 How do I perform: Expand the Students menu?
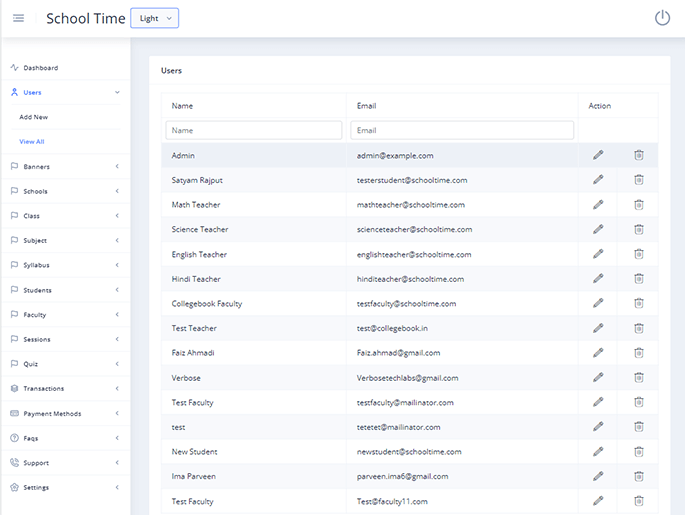point(66,290)
